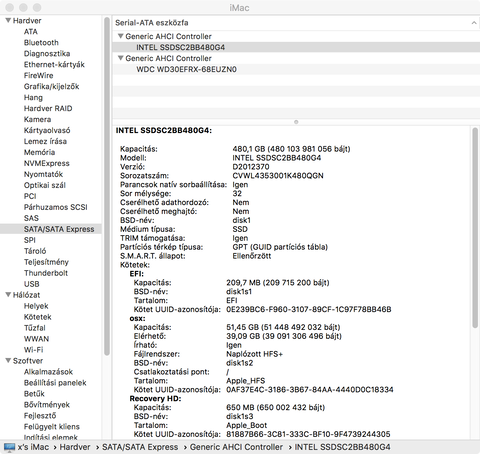Select Ethernet-kártyák entry
This screenshot has height=454, width=480.
pos(54,65)
